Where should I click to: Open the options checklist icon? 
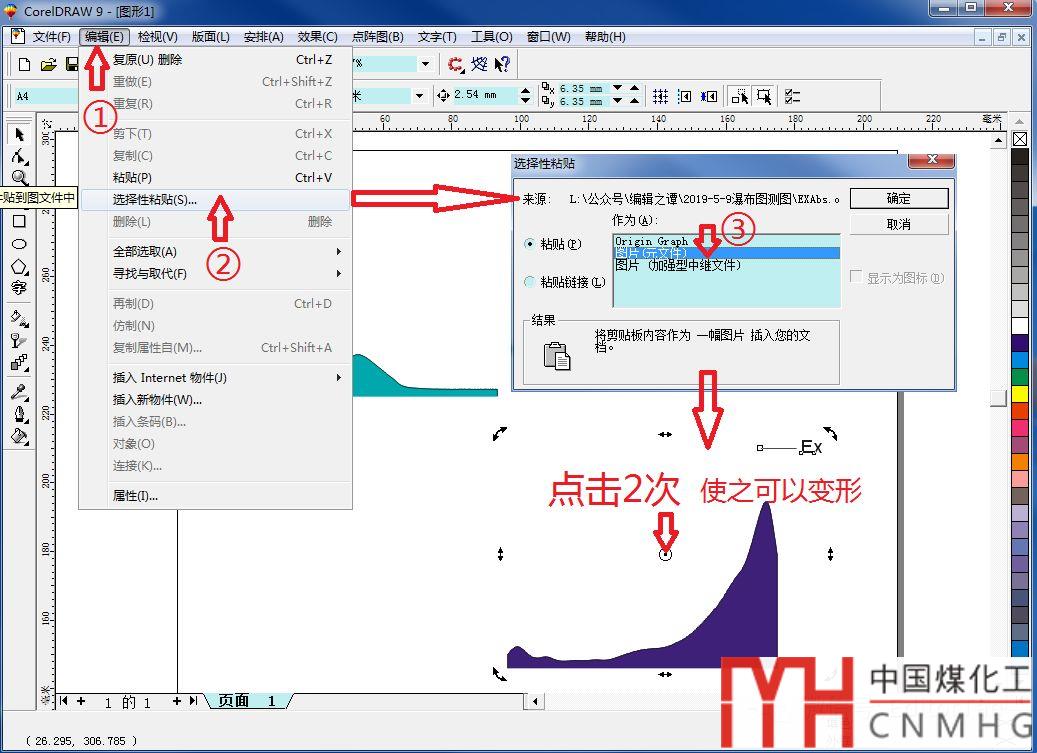point(793,96)
